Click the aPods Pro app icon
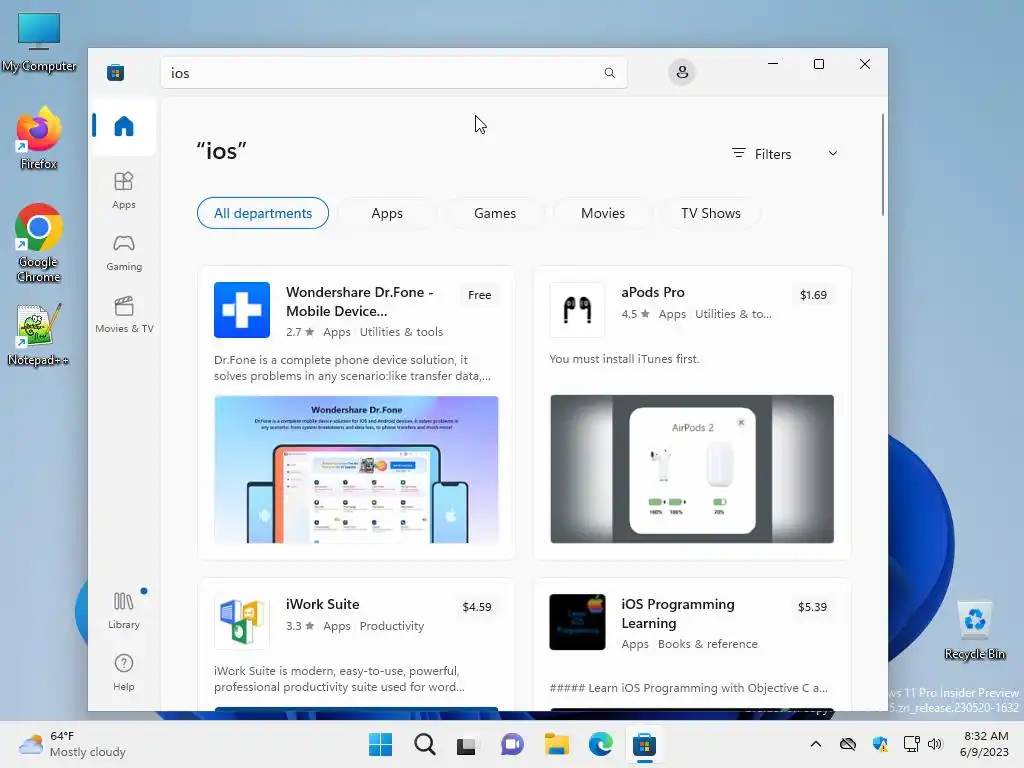Viewport: 1024px width, 768px height. pyautogui.click(x=577, y=310)
